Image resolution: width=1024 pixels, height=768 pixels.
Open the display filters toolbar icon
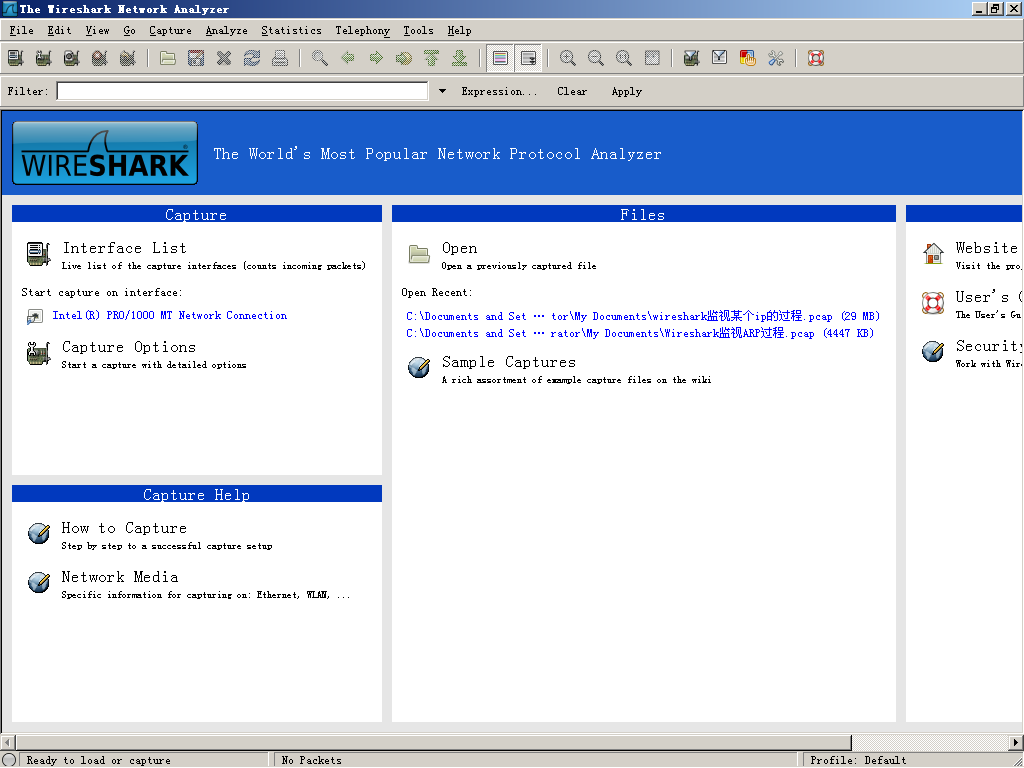point(720,58)
